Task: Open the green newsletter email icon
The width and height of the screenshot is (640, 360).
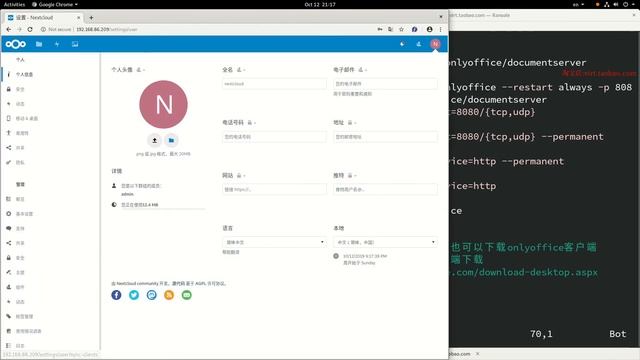Action: tap(187, 295)
